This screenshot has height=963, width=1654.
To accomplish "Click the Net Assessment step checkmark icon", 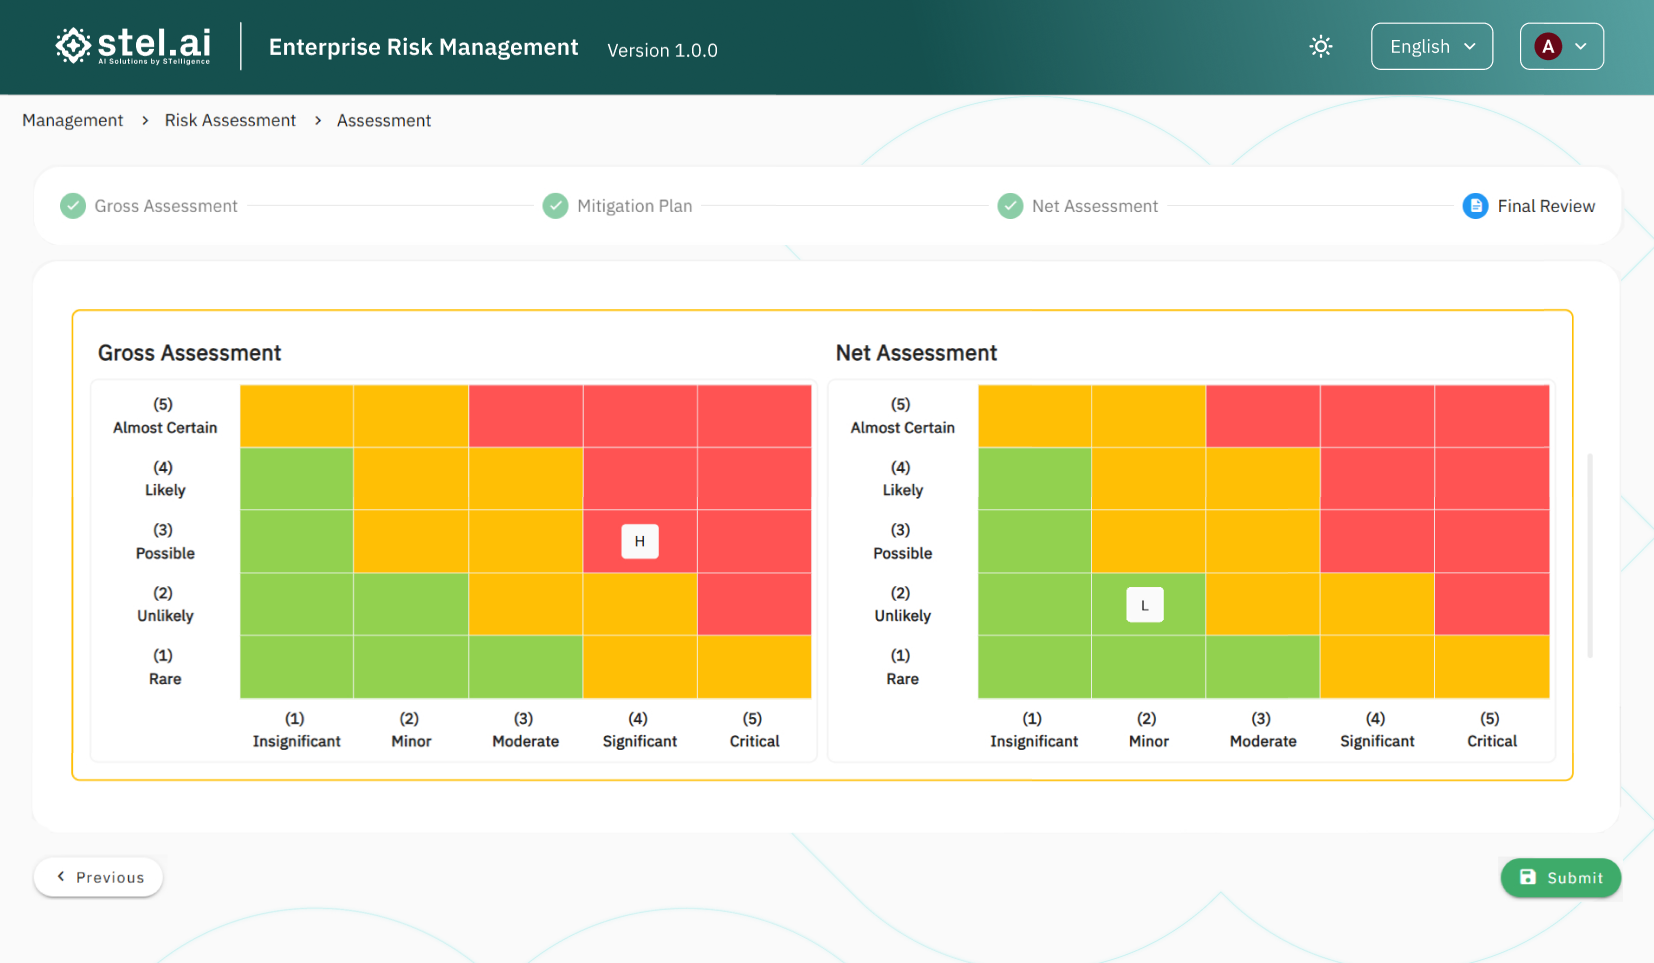I will [1010, 206].
